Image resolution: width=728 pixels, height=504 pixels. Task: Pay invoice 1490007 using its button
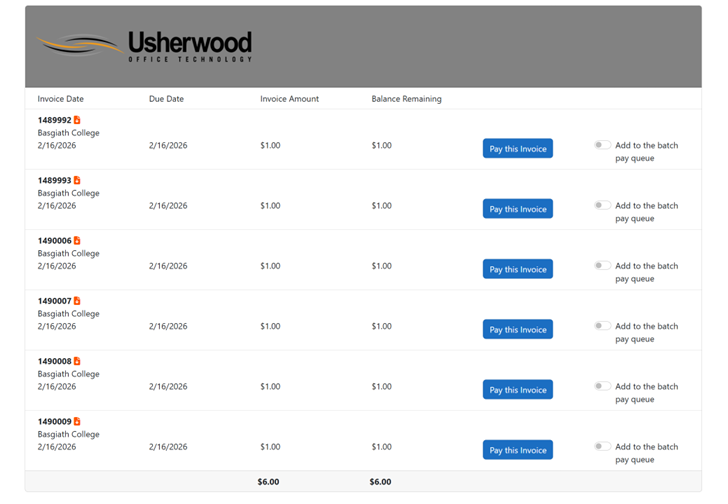coord(517,329)
